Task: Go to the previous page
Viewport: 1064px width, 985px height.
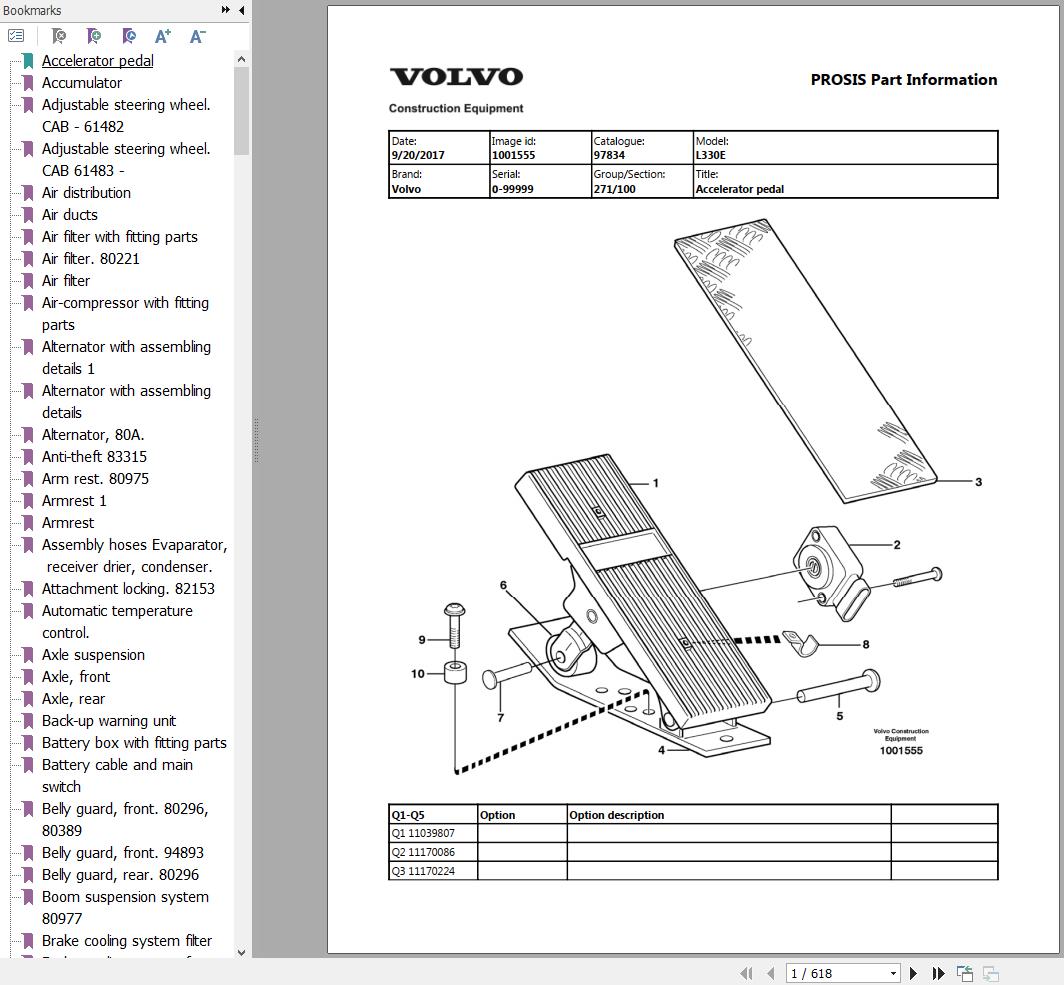Action: coord(770,973)
